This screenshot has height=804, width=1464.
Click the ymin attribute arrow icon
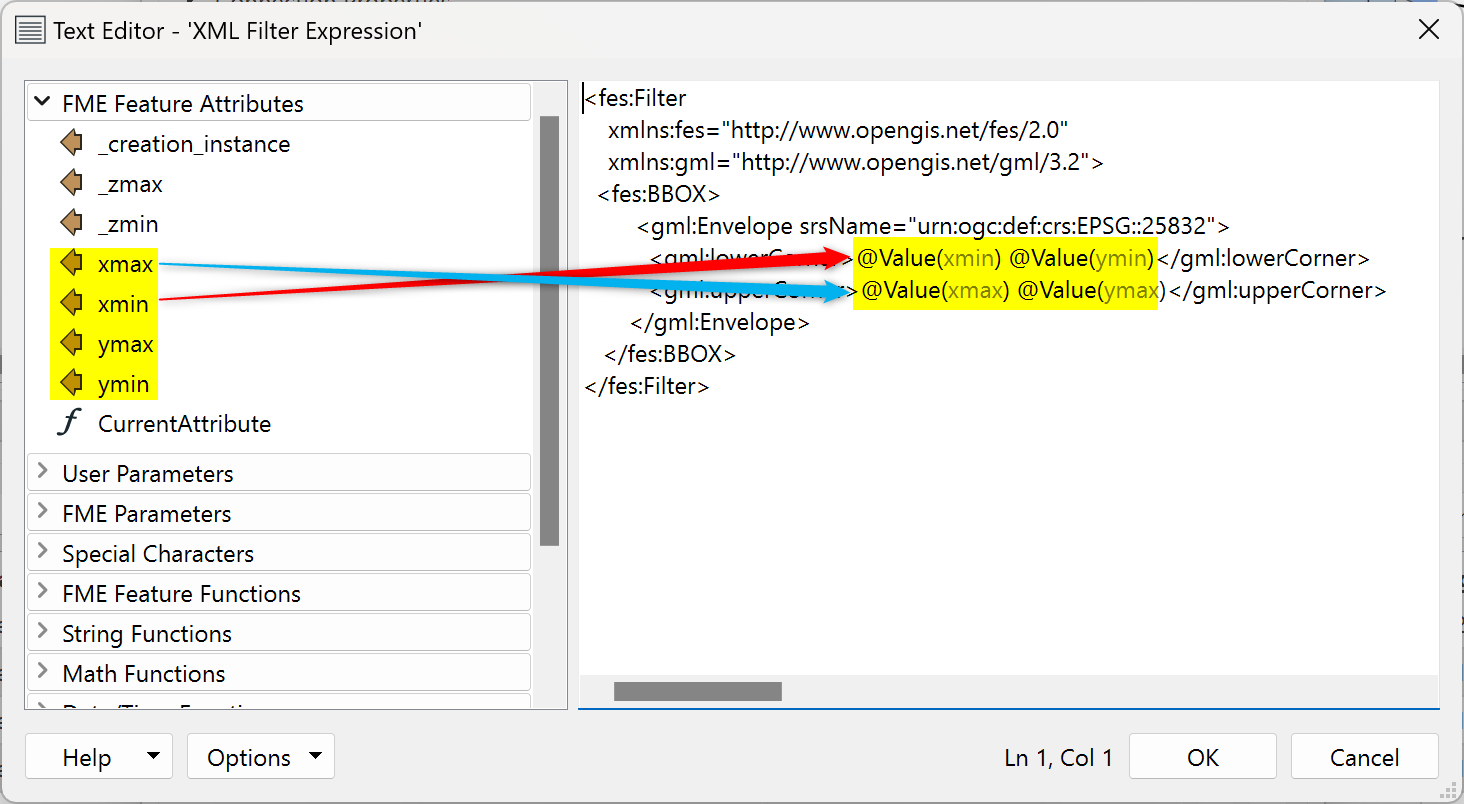(71, 384)
